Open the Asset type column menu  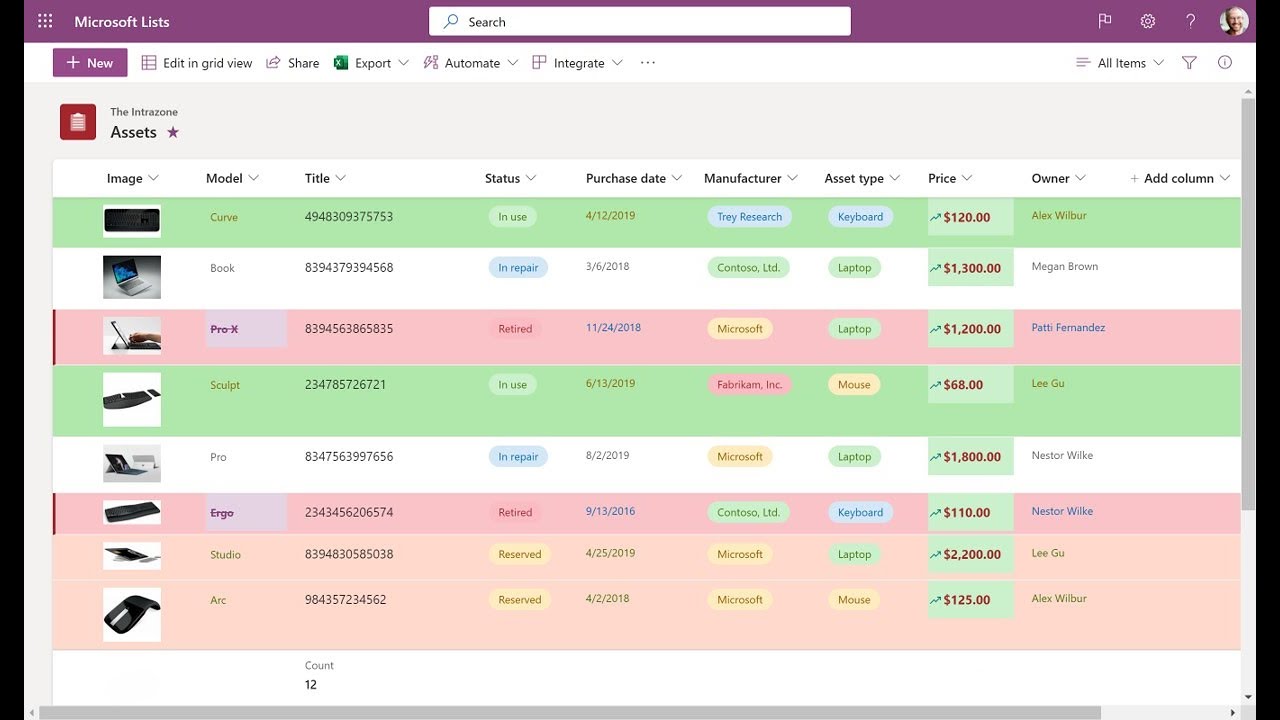click(862, 178)
